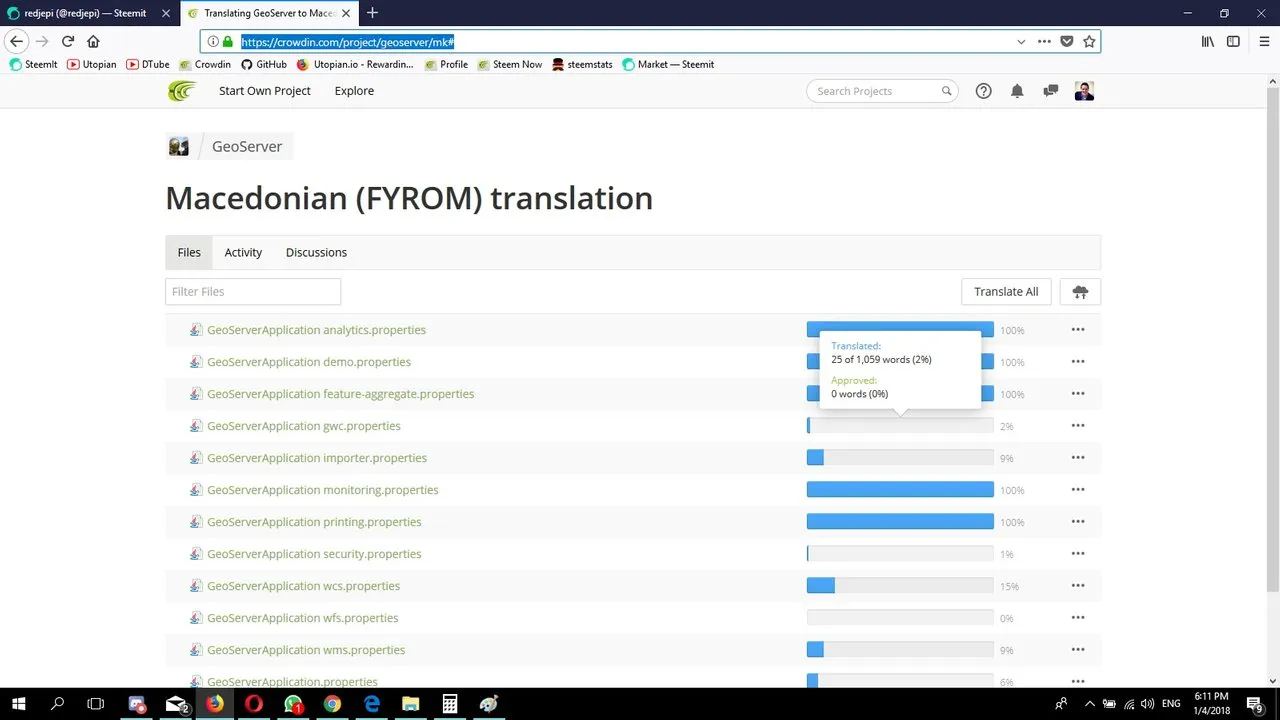Open options menu for monitoring.properties row
This screenshot has width=1280, height=720.
point(1078,490)
